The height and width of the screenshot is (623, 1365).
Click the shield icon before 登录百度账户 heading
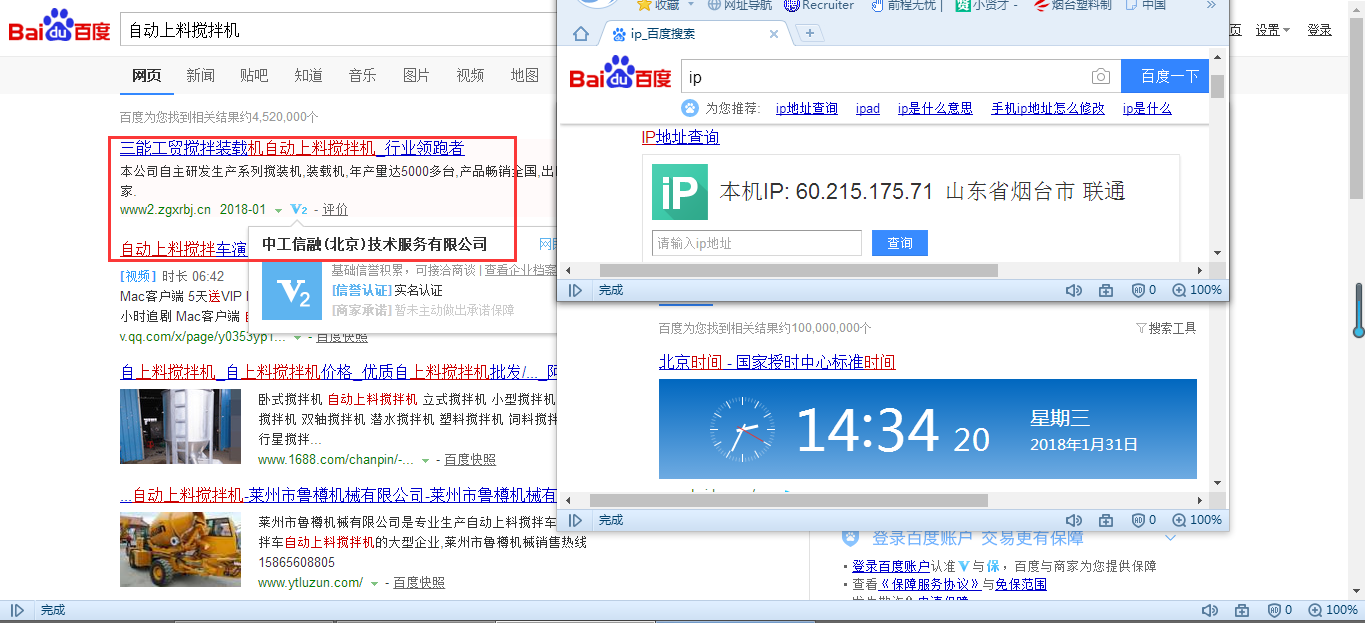coord(850,538)
